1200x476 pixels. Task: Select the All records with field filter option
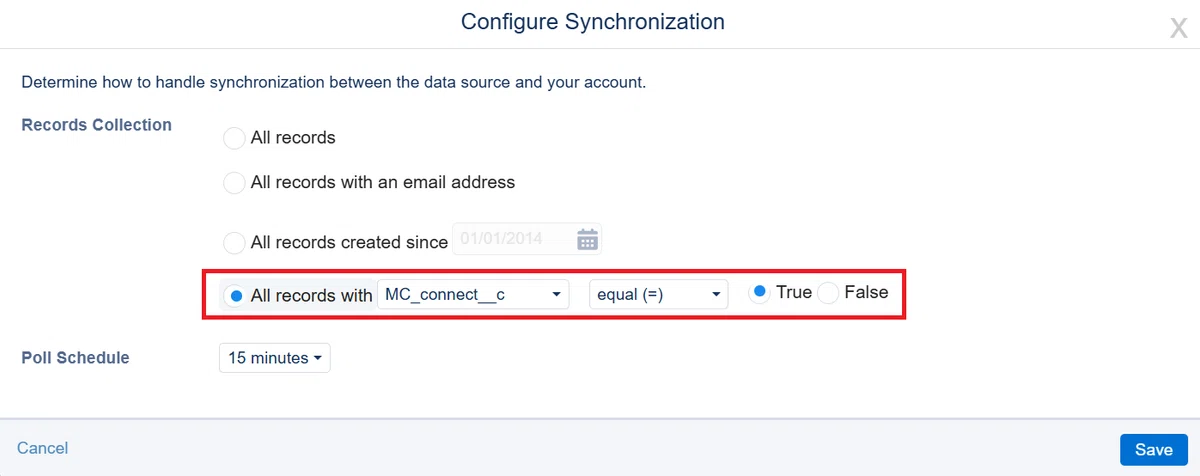coord(236,296)
